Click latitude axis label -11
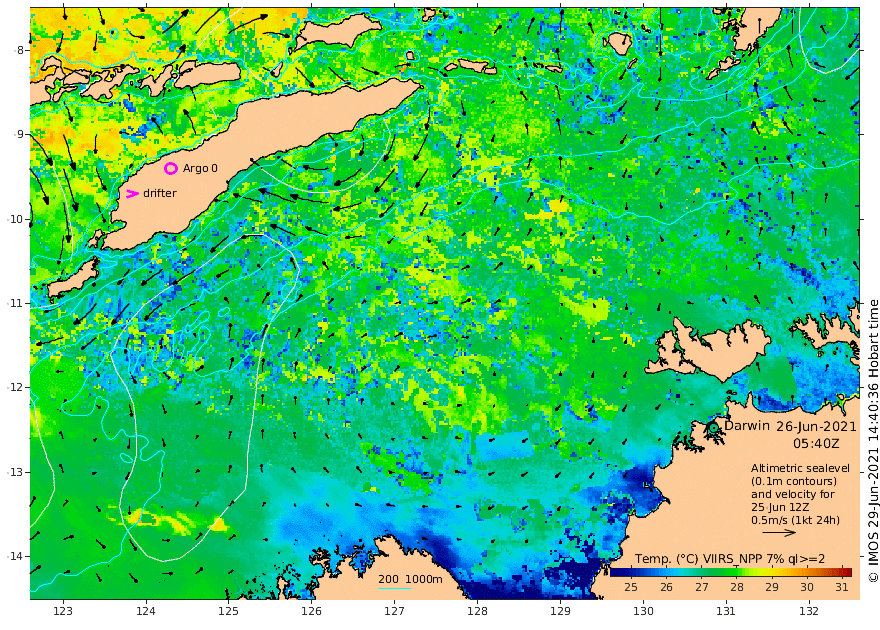Image resolution: width=880 pixels, height=630 pixels. (x=16, y=303)
